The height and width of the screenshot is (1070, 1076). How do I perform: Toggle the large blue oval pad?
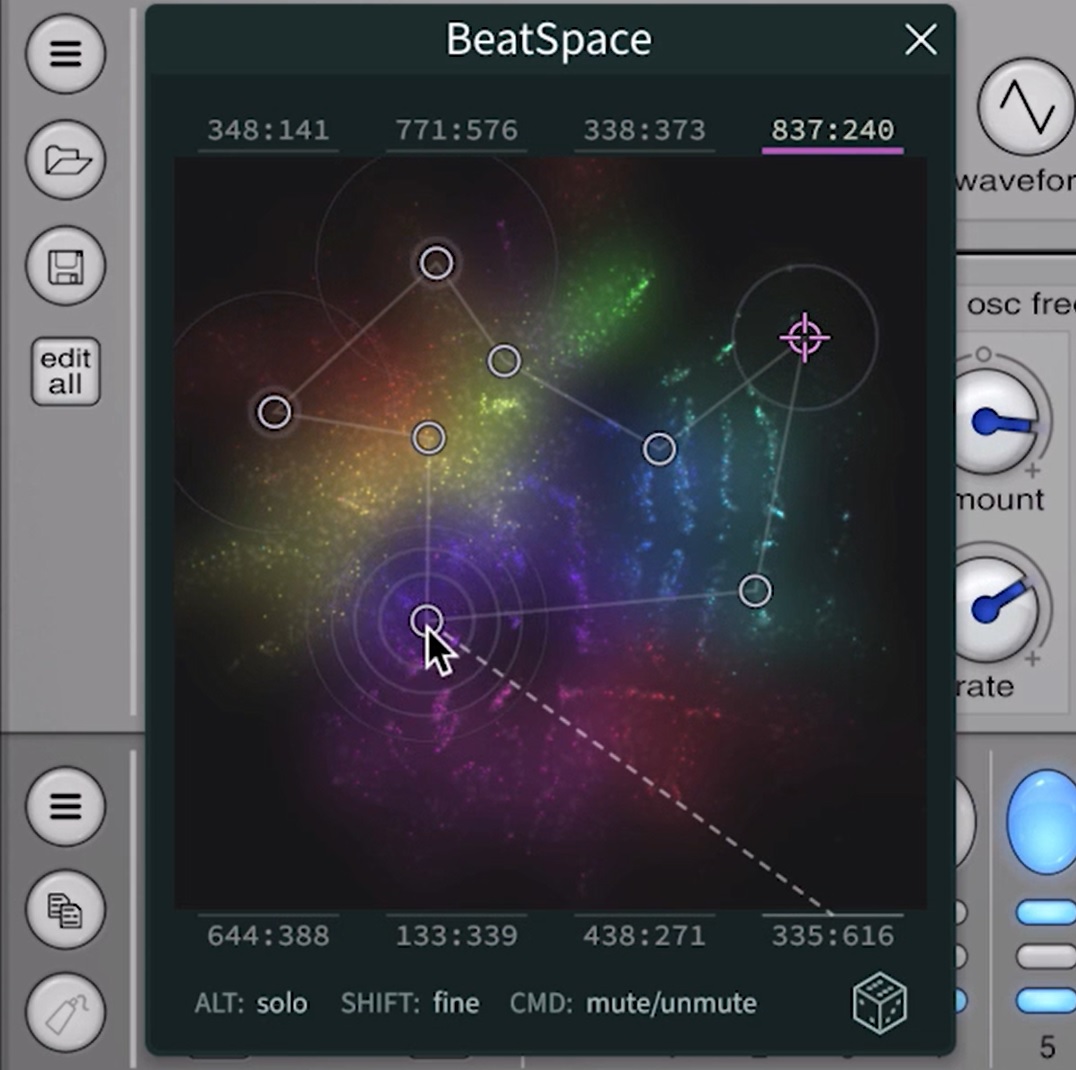(x=1044, y=822)
